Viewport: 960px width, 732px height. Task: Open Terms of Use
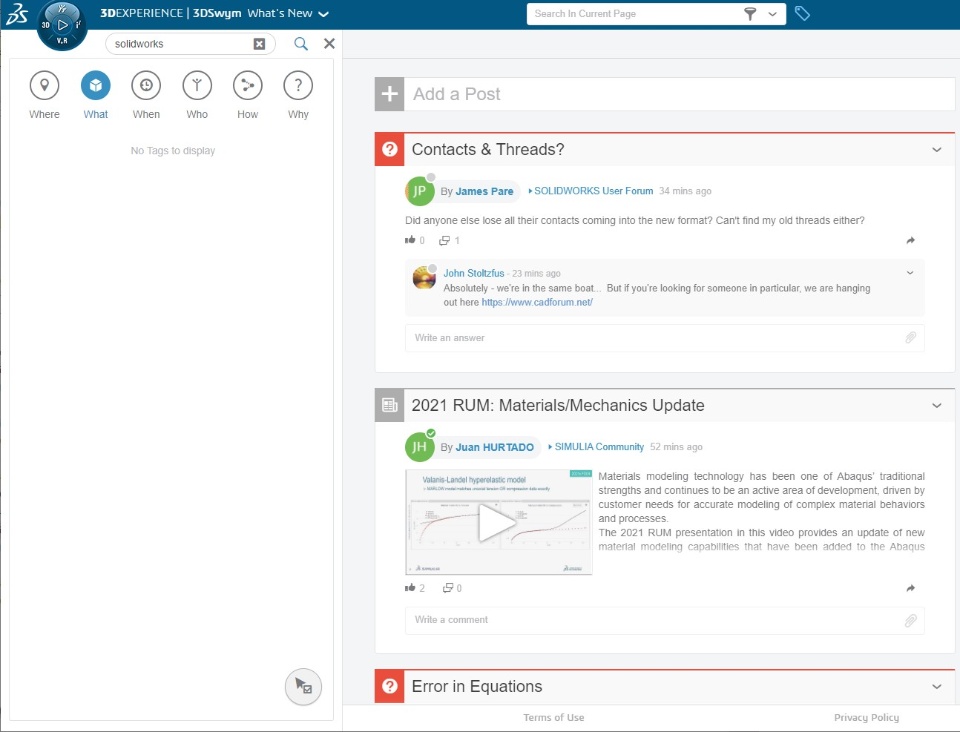(x=553, y=717)
